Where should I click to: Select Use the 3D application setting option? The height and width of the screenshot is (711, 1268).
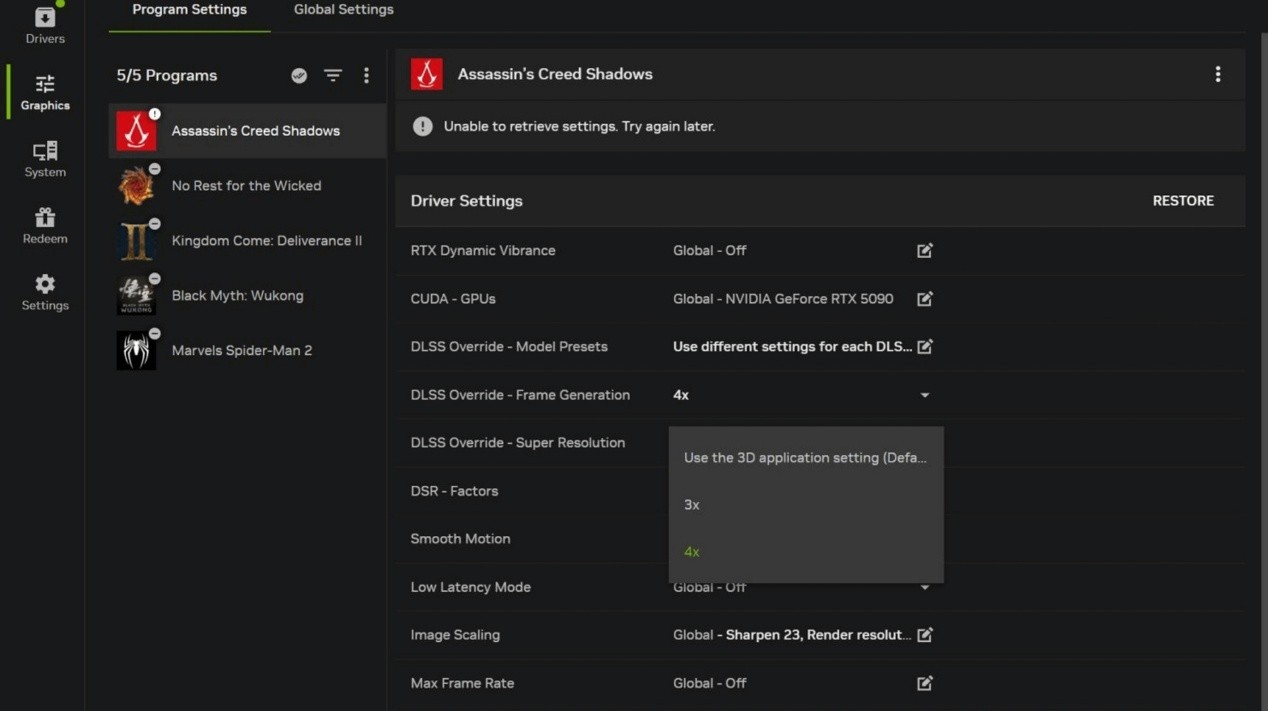click(805, 458)
